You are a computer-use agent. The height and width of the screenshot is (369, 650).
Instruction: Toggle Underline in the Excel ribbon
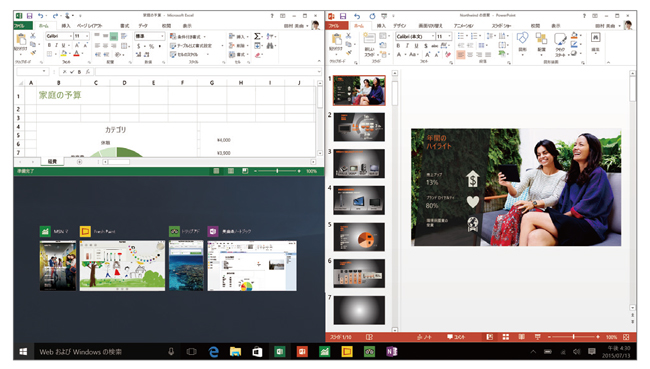tap(63, 45)
